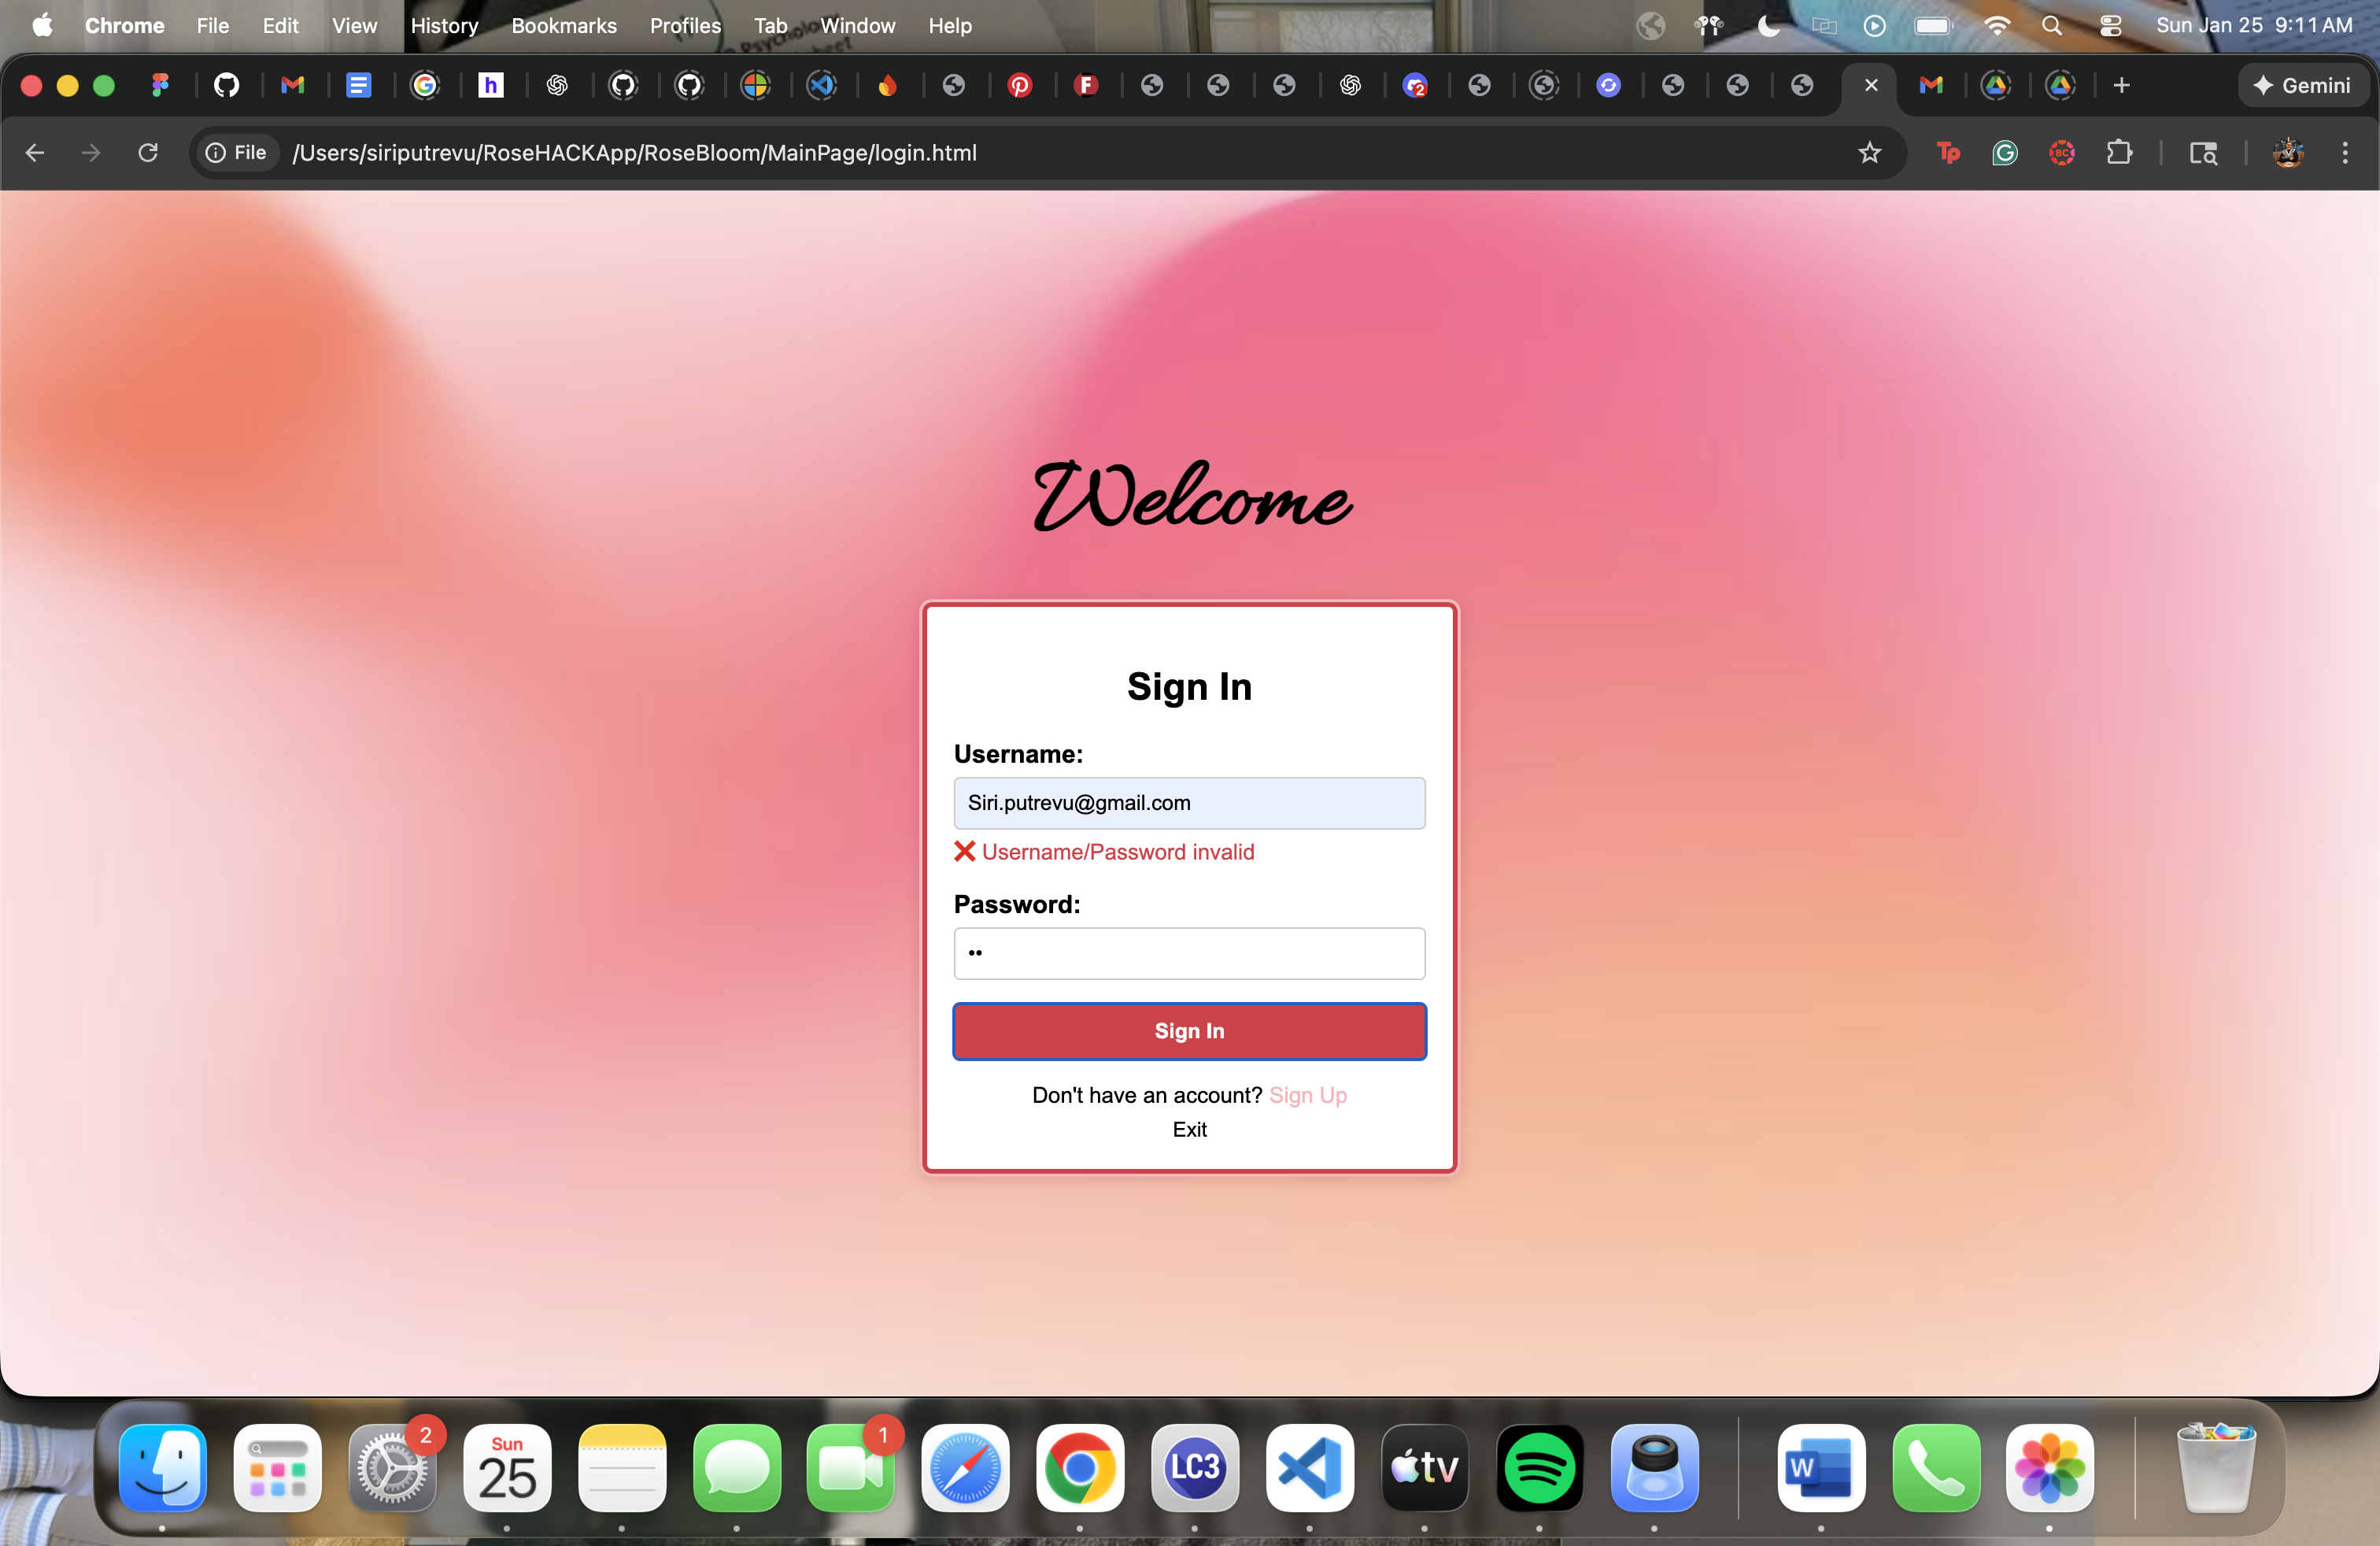Click the Grammarly extension icon

coord(2004,153)
